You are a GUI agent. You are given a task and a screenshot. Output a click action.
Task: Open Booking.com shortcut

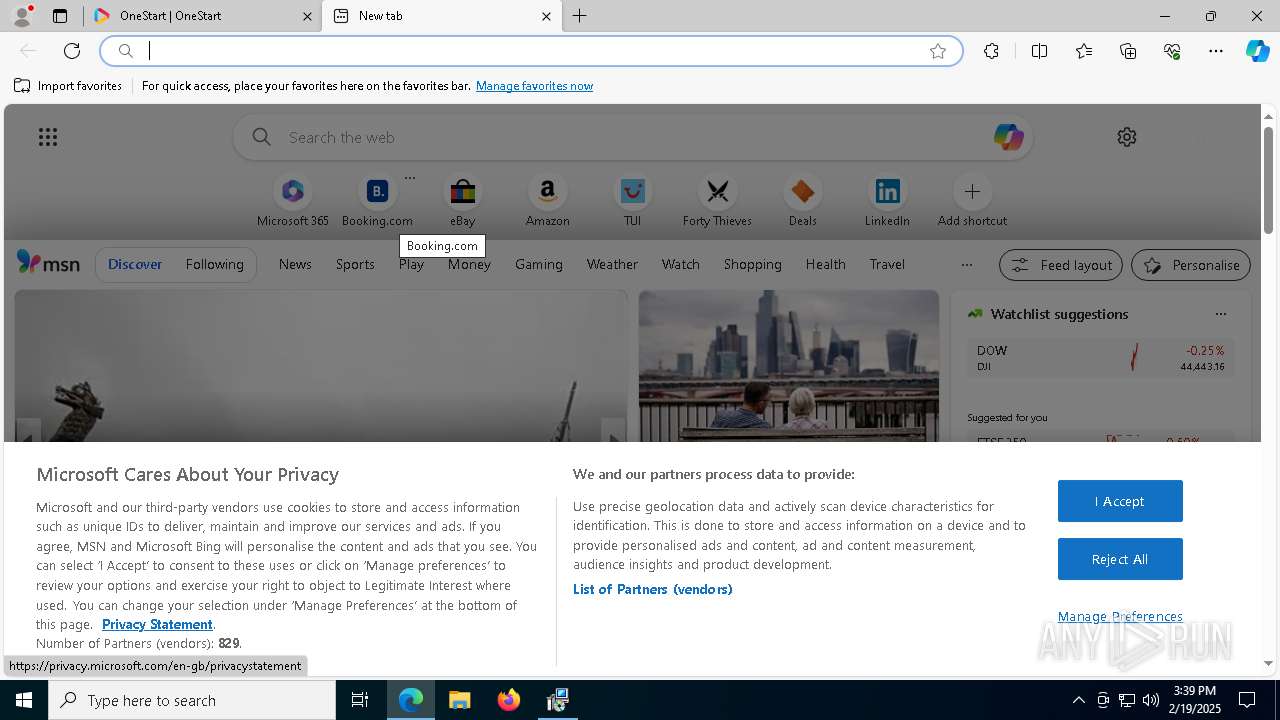click(x=377, y=201)
